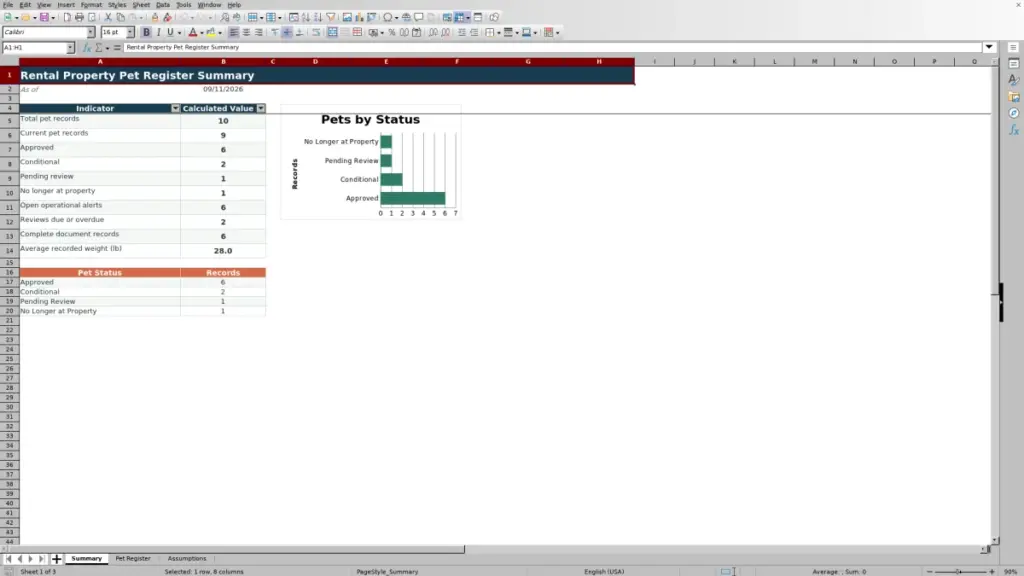The width and height of the screenshot is (1024, 576).
Task: Switch to the Pet Register sheet tab
Action: pyautogui.click(x=133, y=559)
